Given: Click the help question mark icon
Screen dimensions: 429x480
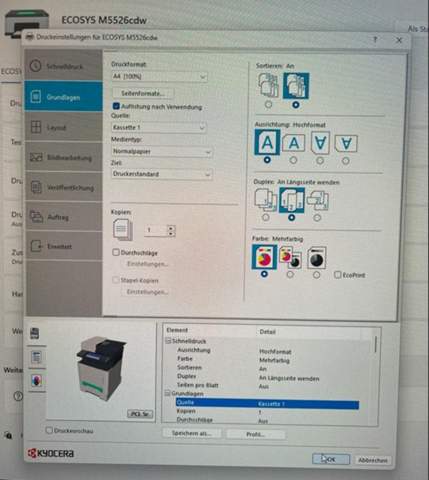Looking at the screenshot, I should [x=375, y=40].
